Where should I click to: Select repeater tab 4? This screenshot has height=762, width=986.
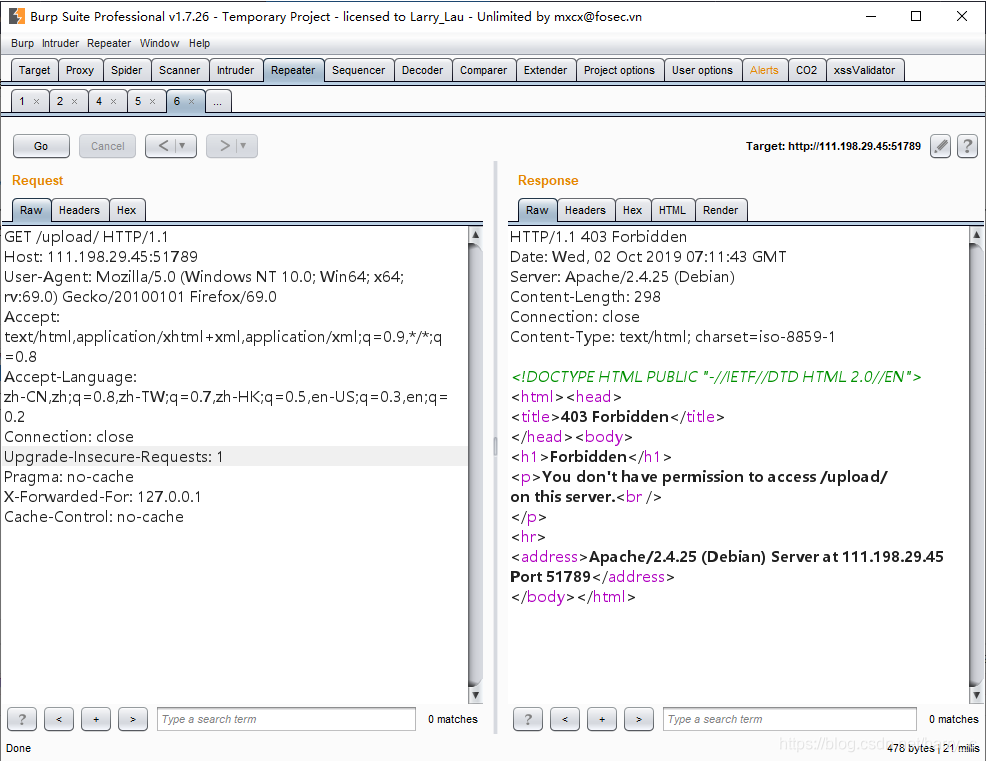[99, 101]
